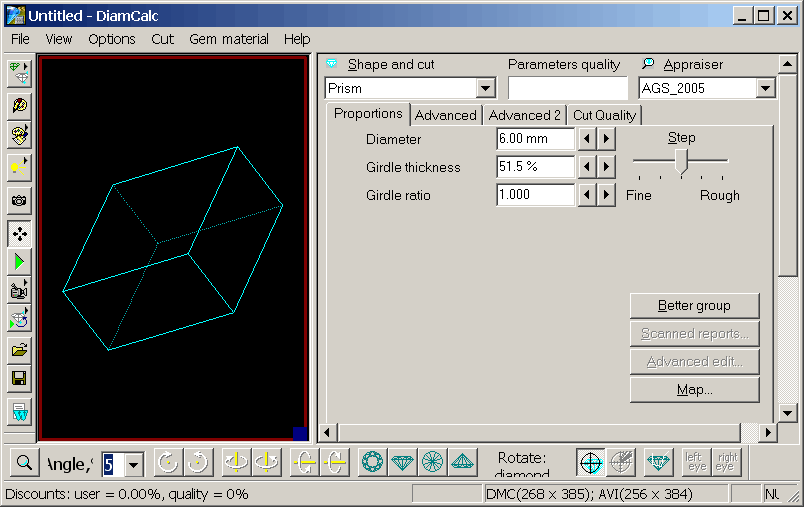Image resolution: width=804 pixels, height=507 pixels.
Task: Toggle the right eye view button
Action: (726, 463)
